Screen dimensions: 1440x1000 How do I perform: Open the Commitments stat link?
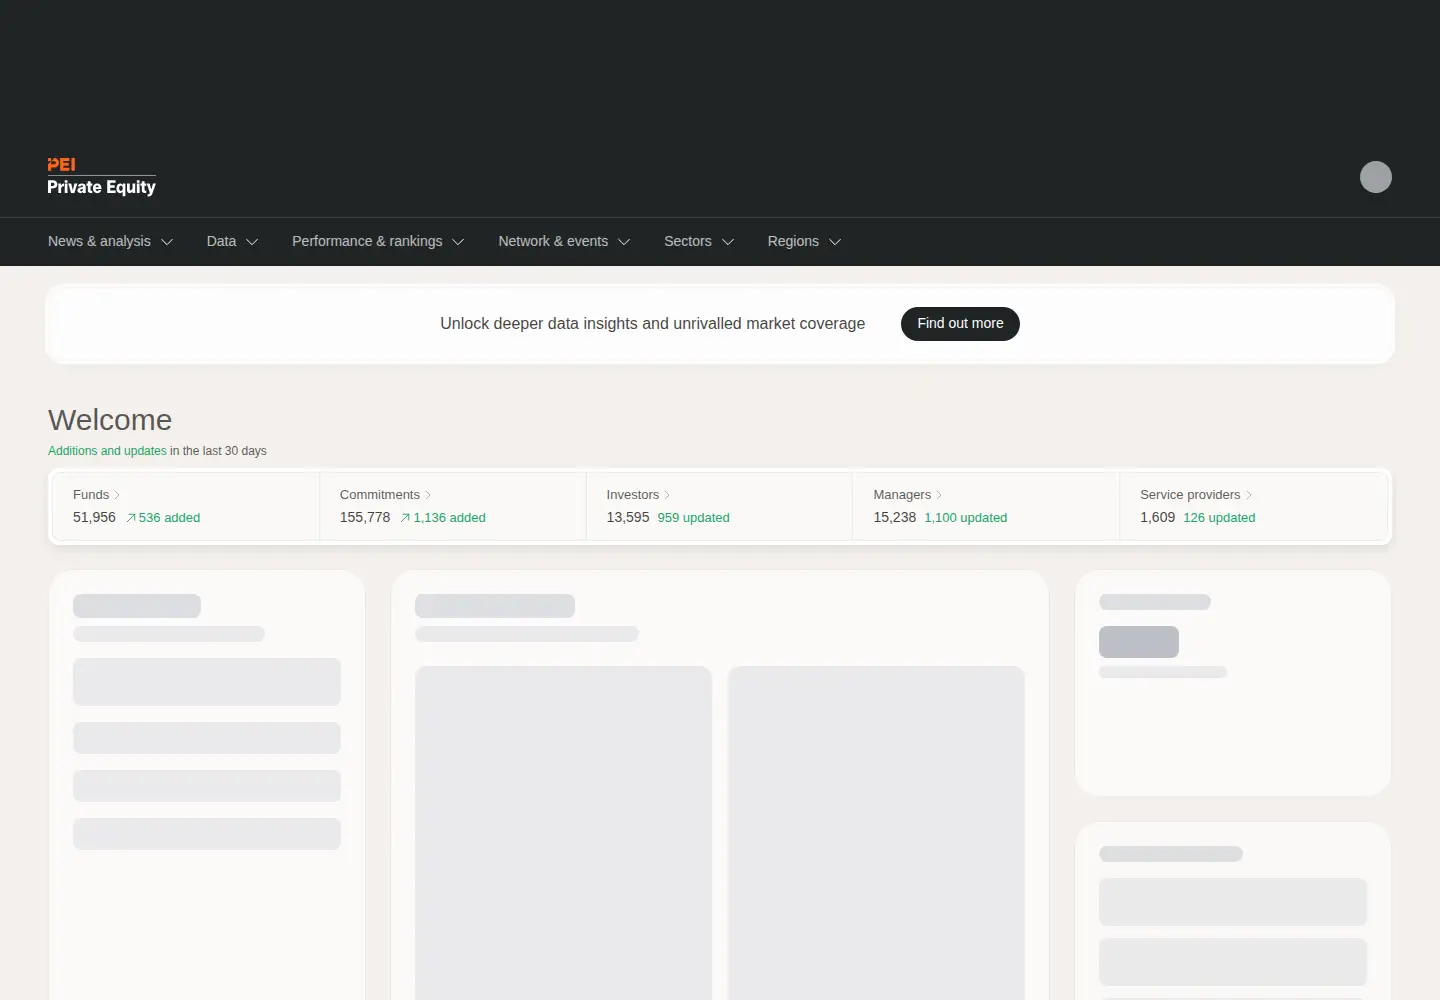[x=385, y=495]
